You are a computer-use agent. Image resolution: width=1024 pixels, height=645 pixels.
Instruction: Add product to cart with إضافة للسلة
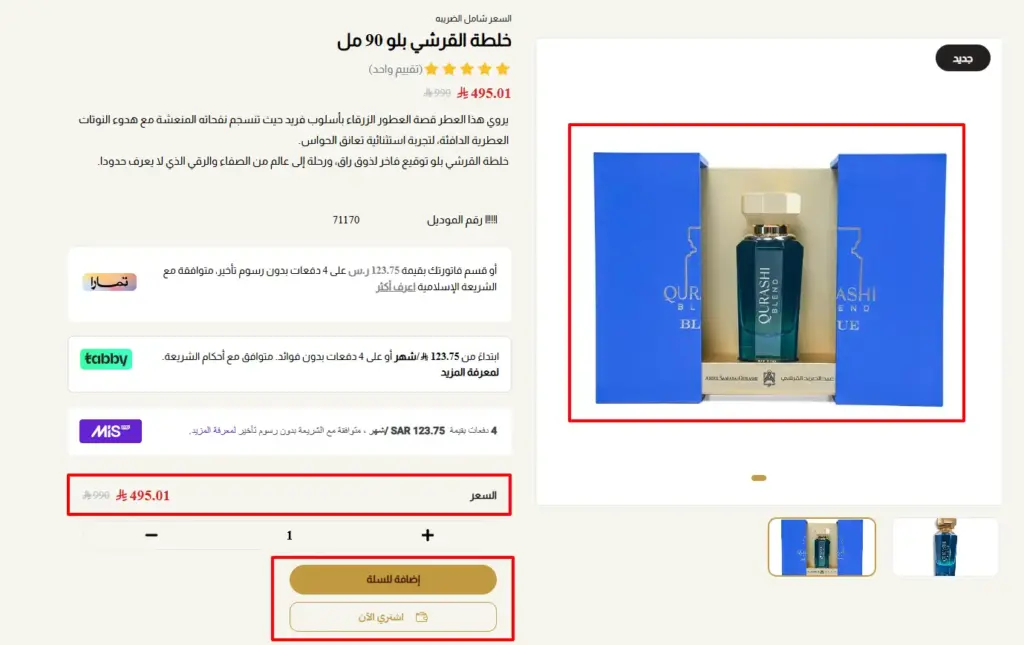(x=393, y=580)
